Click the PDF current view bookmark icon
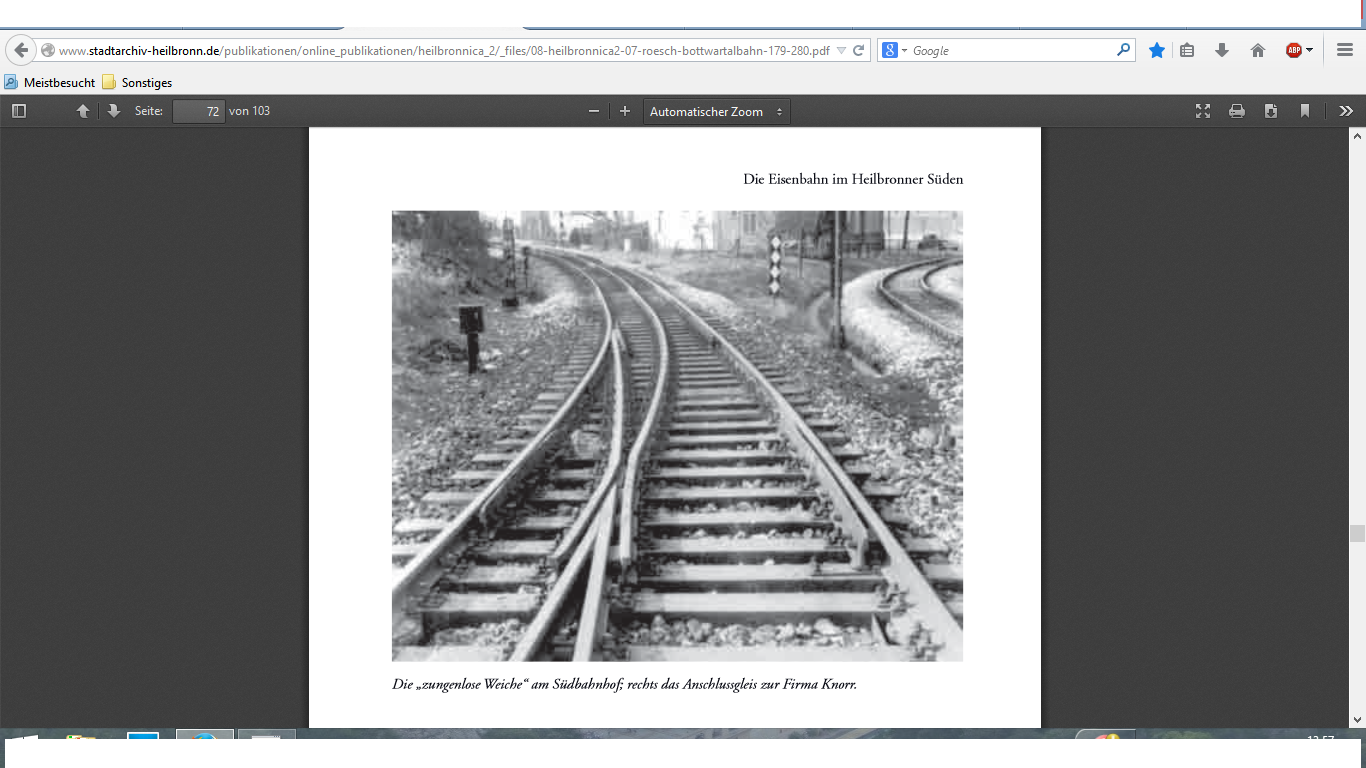The width and height of the screenshot is (1366, 768). [x=1305, y=111]
